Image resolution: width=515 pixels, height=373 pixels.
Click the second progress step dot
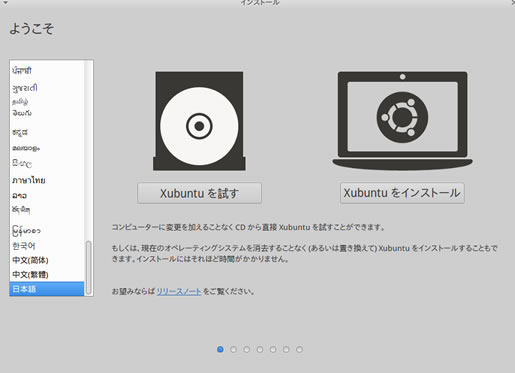233,349
